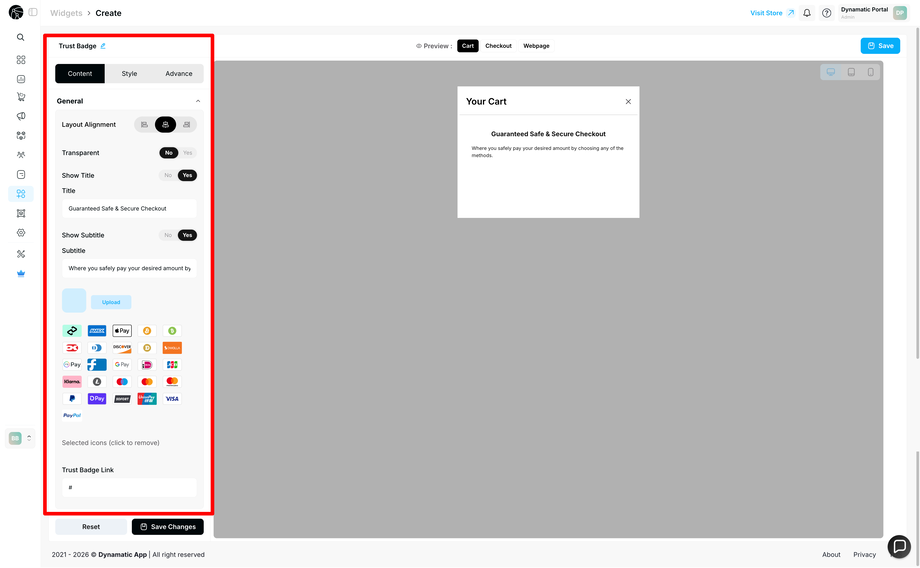This screenshot has height=568, width=920.
Task: Select the iDEAL payment icon
Action: coord(147,365)
